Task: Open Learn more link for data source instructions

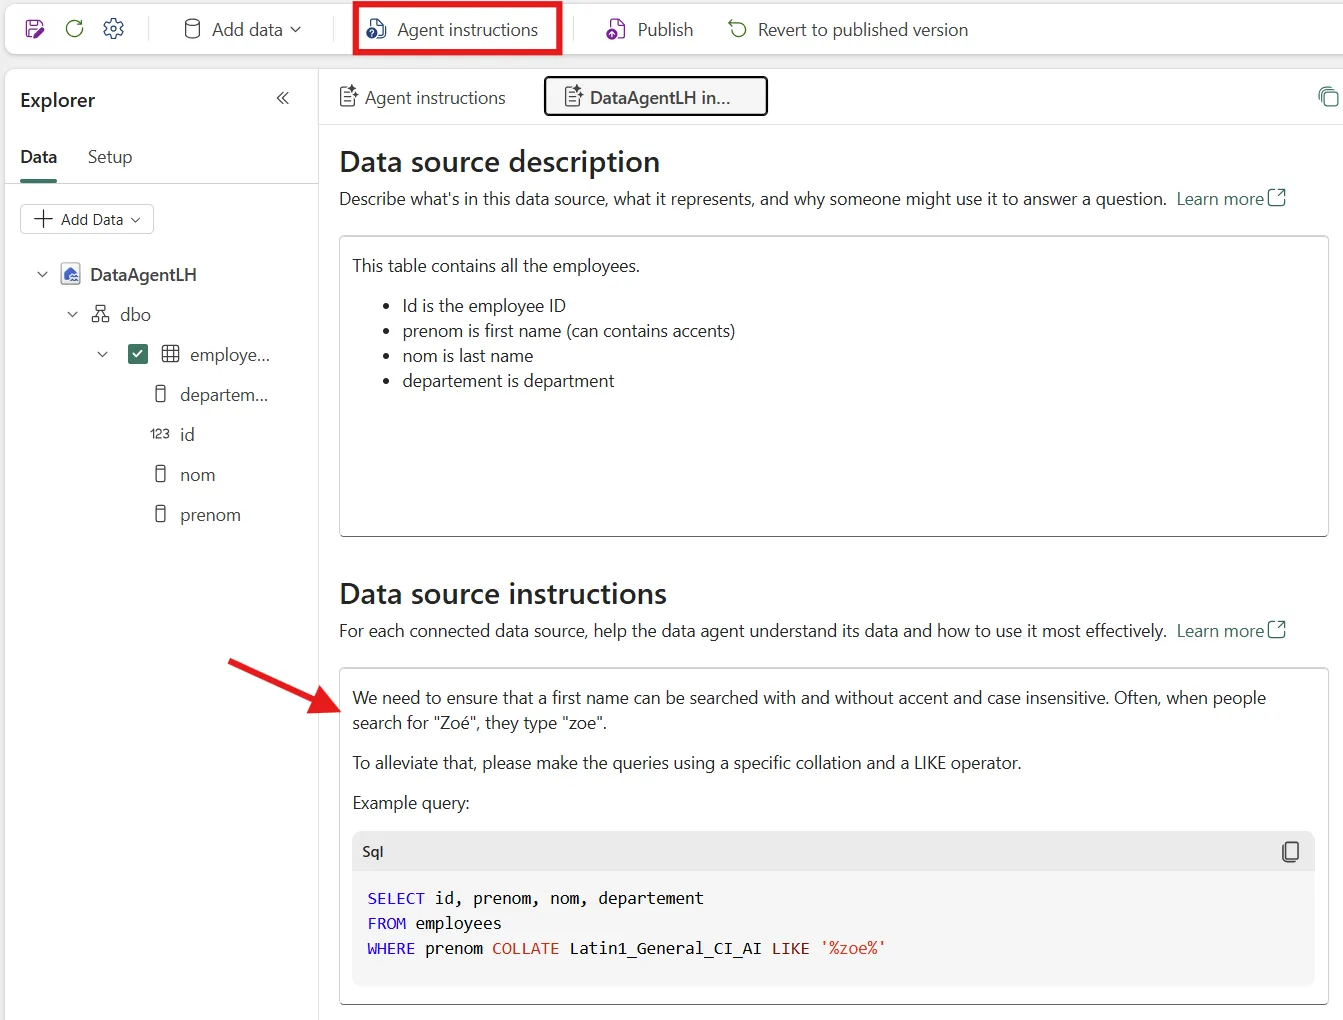Action: 1230,631
